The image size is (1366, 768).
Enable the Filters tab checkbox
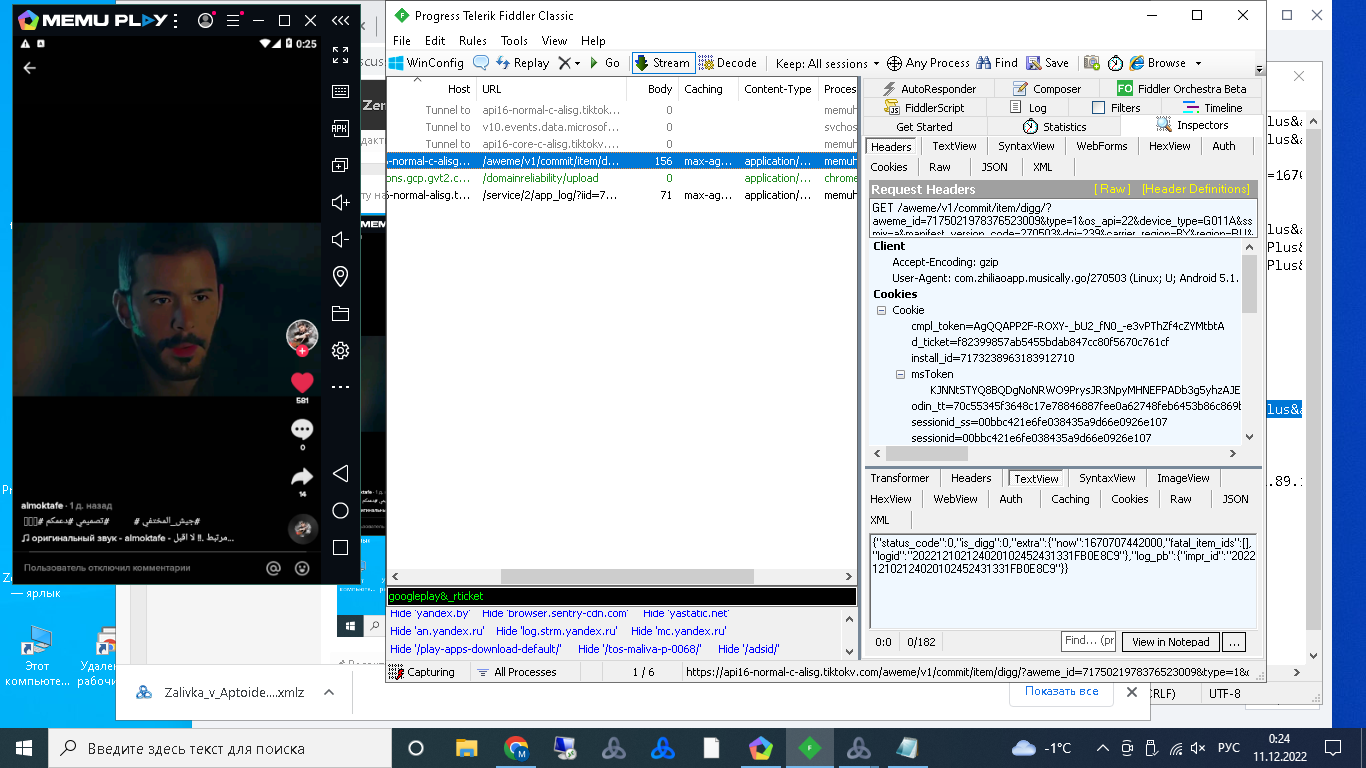(x=1099, y=108)
